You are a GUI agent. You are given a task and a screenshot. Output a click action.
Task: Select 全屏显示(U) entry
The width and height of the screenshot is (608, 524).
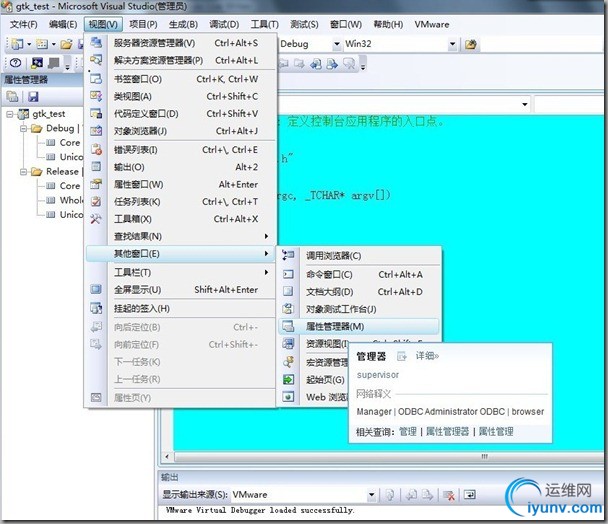(181, 290)
